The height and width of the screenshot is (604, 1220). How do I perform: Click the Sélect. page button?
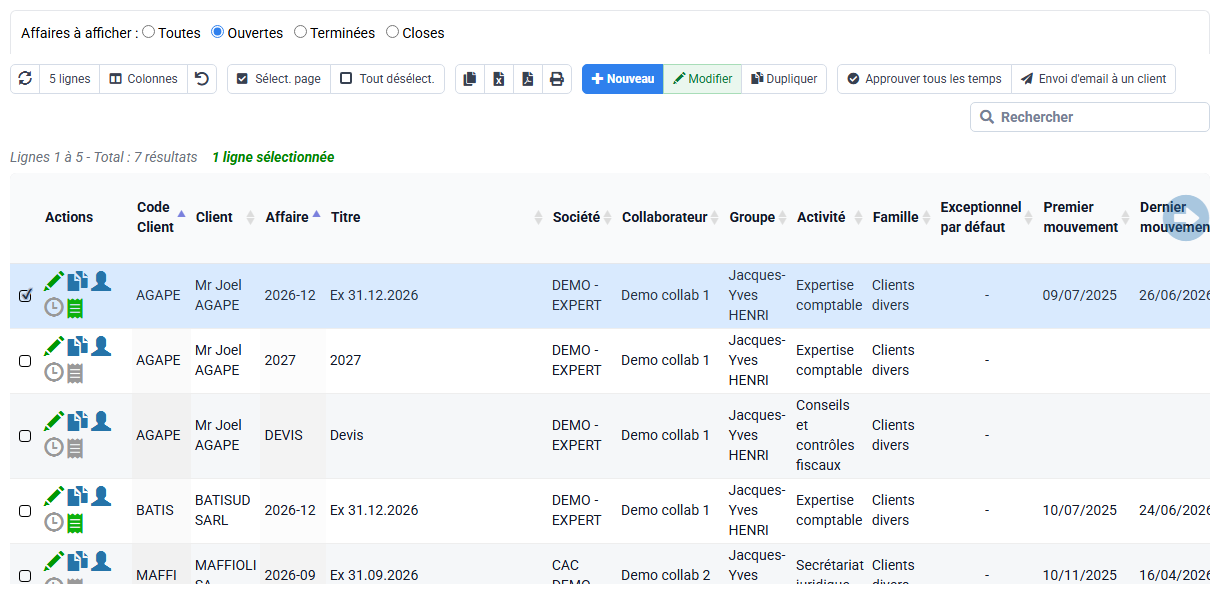pos(279,79)
